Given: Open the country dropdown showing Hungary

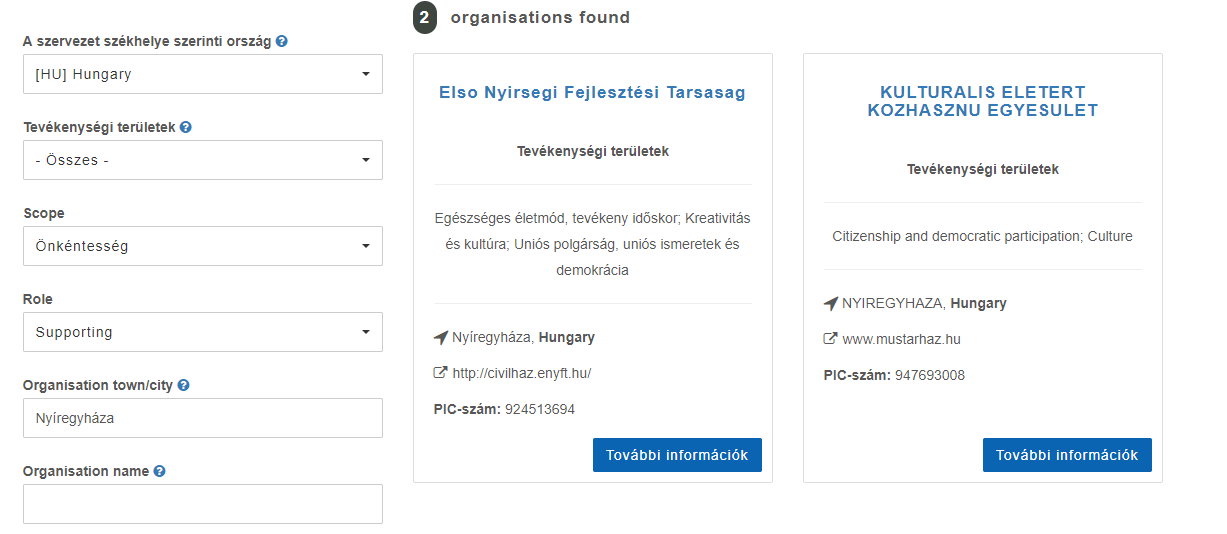Looking at the screenshot, I should click(202, 74).
